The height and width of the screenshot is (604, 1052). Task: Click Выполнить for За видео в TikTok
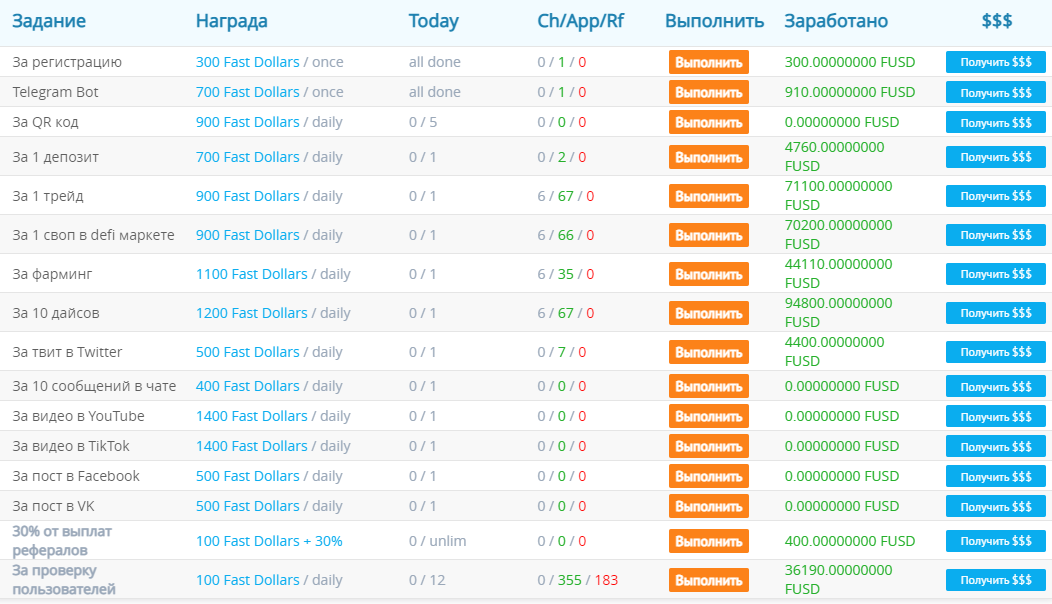[x=708, y=446]
